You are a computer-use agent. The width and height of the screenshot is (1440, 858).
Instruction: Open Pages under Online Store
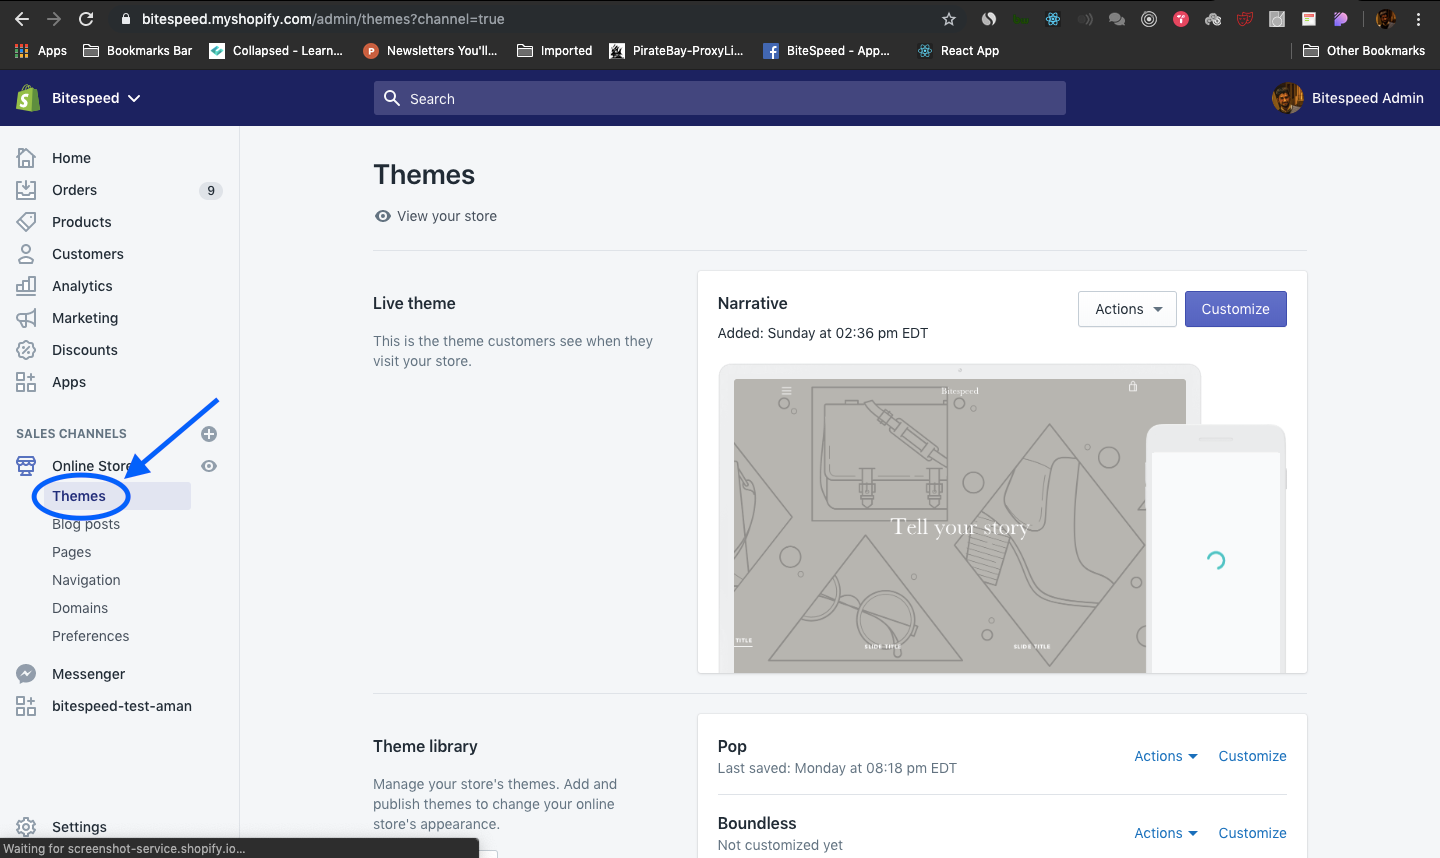pyautogui.click(x=72, y=552)
